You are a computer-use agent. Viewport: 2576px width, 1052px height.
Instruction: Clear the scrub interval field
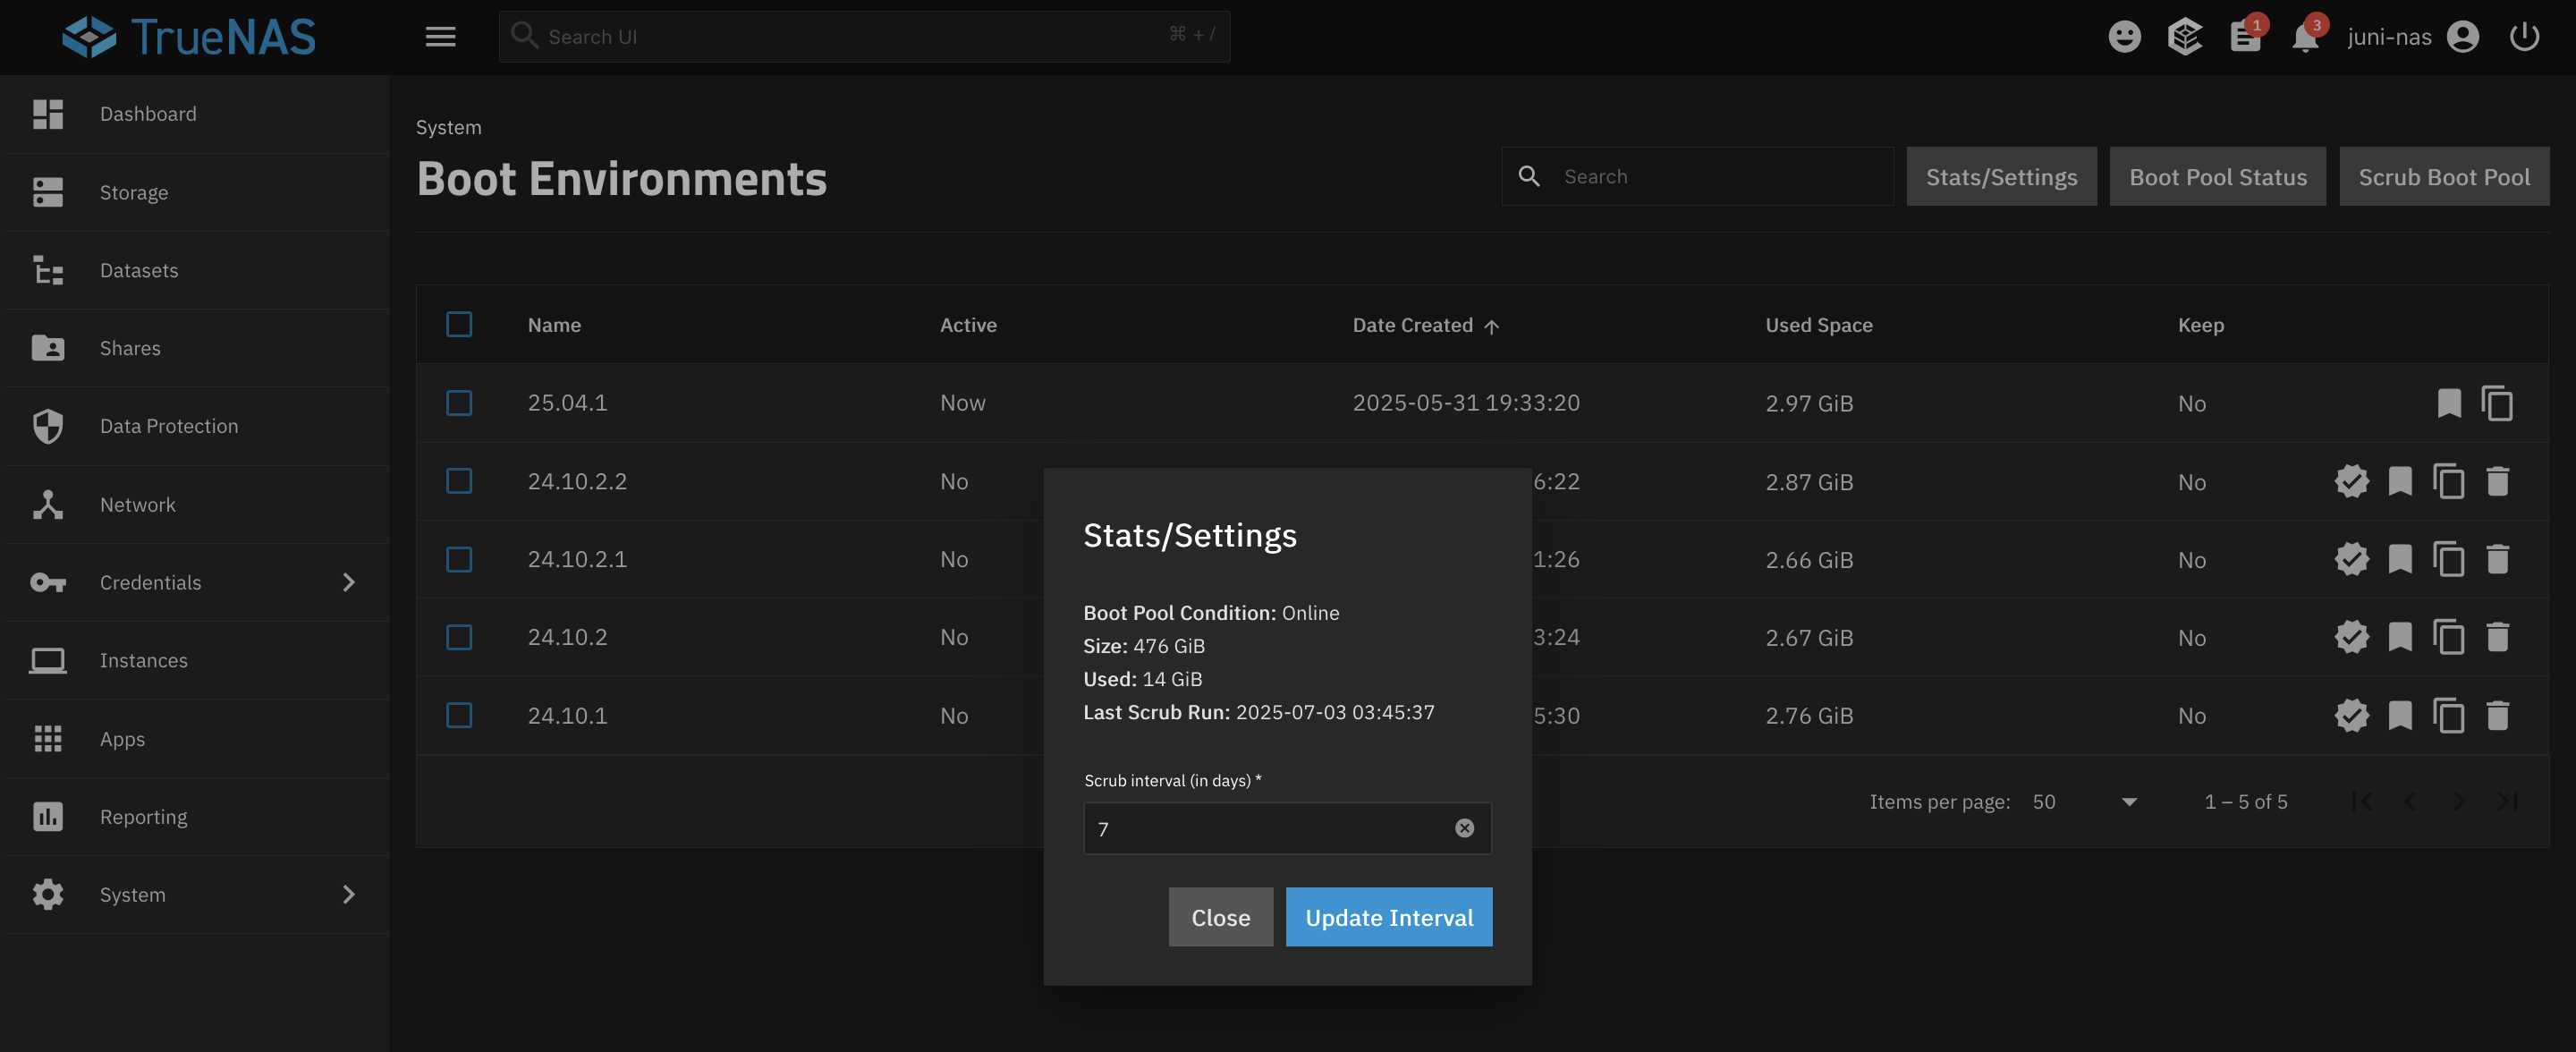coord(1464,828)
